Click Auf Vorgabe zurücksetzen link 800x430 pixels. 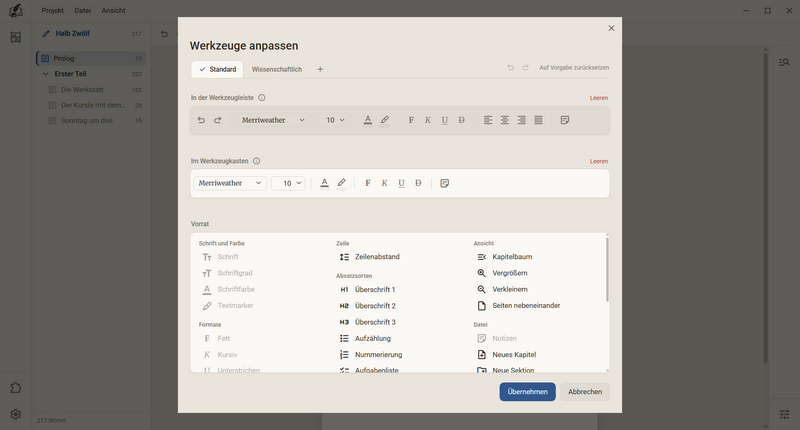pos(574,67)
